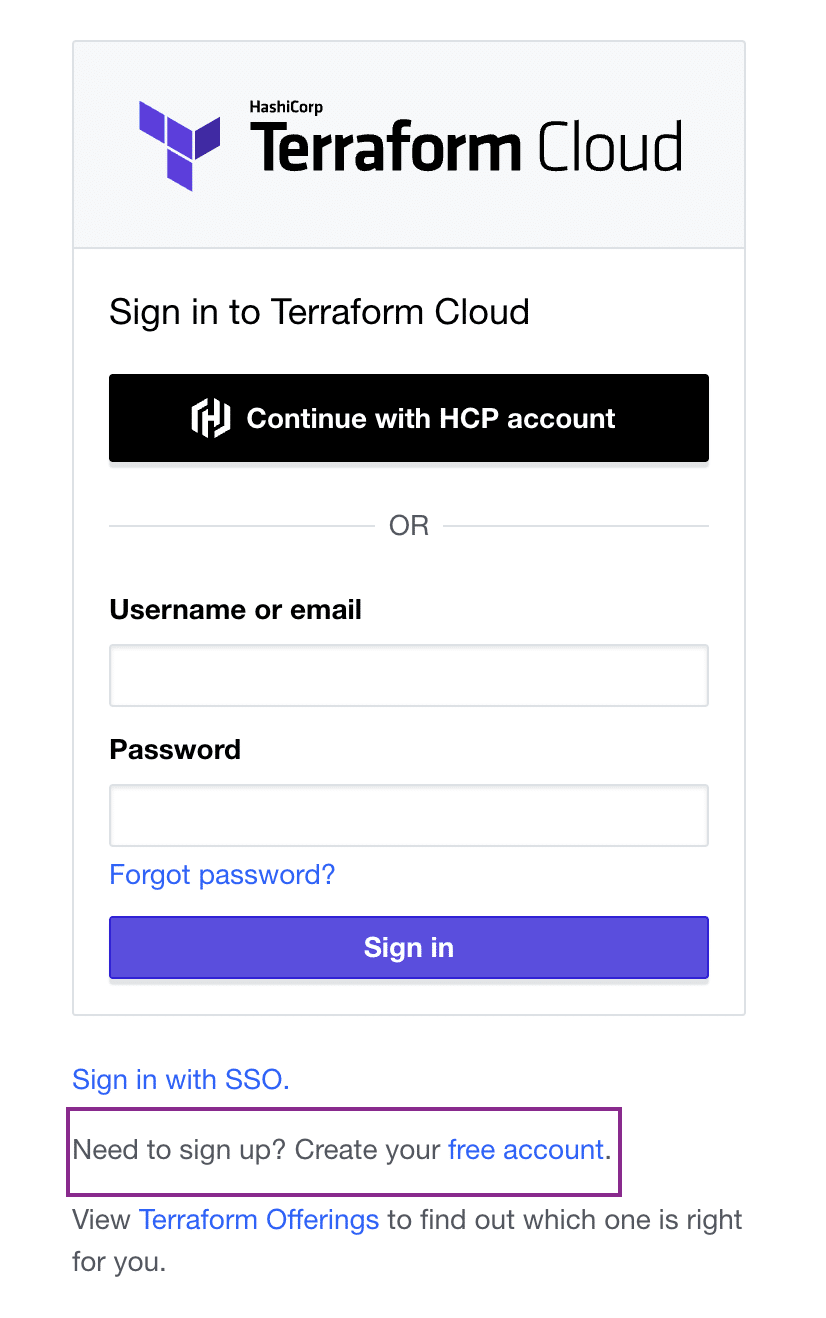Image resolution: width=826 pixels, height=1318 pixels.
Task: Click the Terraform Cloud logo
Action: tap(409, 143)
